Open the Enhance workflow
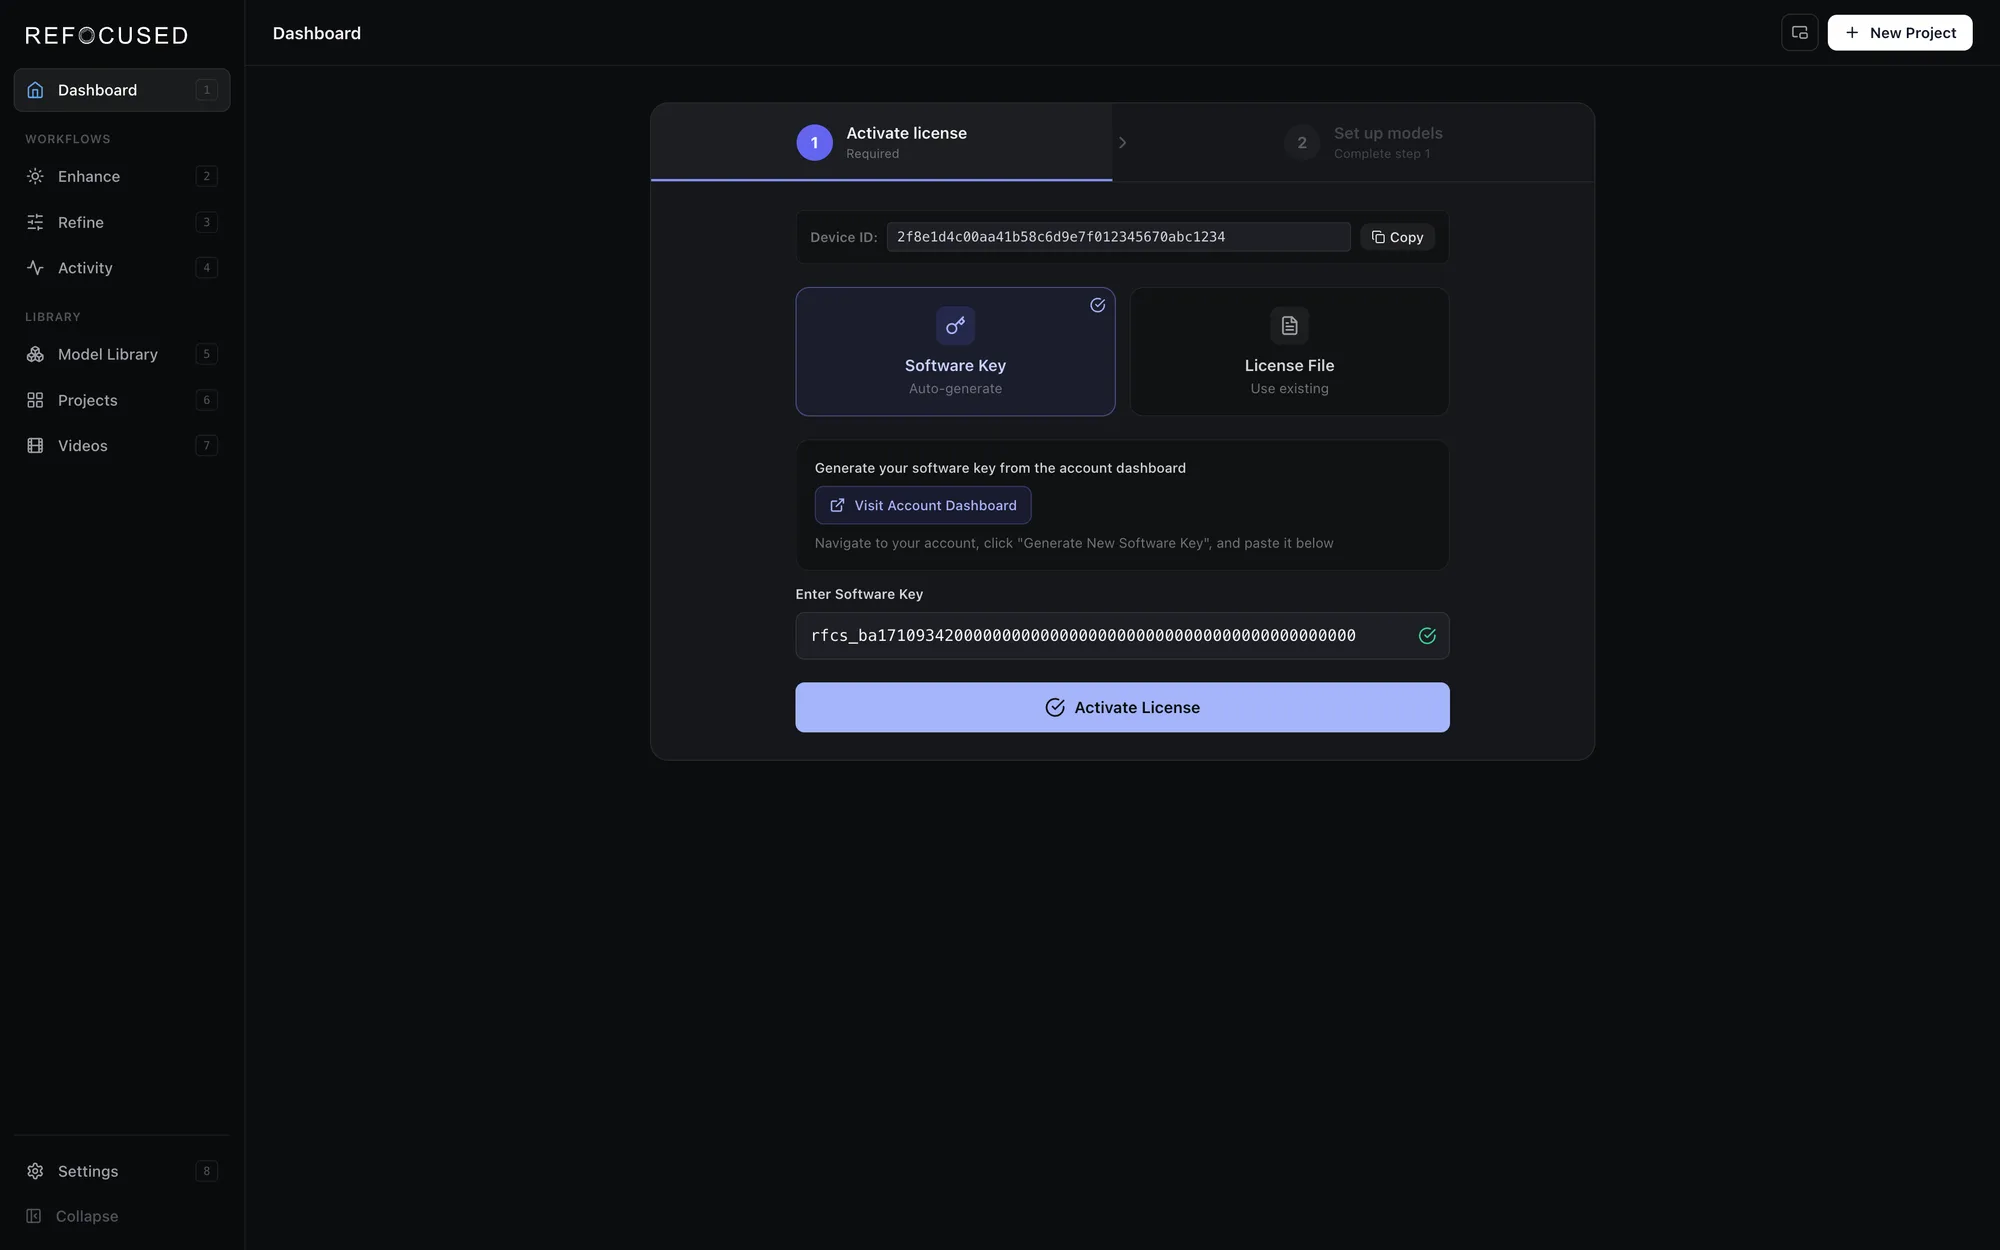The image size is (2000, 1250). 122,176
